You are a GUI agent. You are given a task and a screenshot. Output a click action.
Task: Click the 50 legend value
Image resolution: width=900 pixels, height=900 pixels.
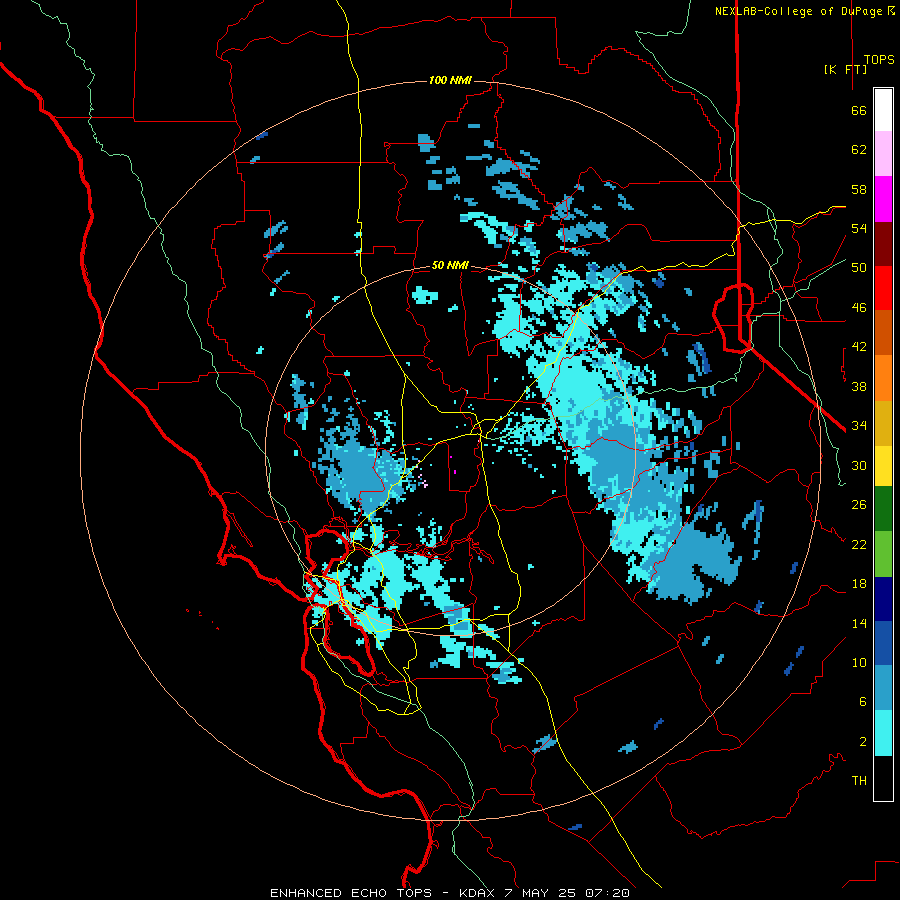859,268
